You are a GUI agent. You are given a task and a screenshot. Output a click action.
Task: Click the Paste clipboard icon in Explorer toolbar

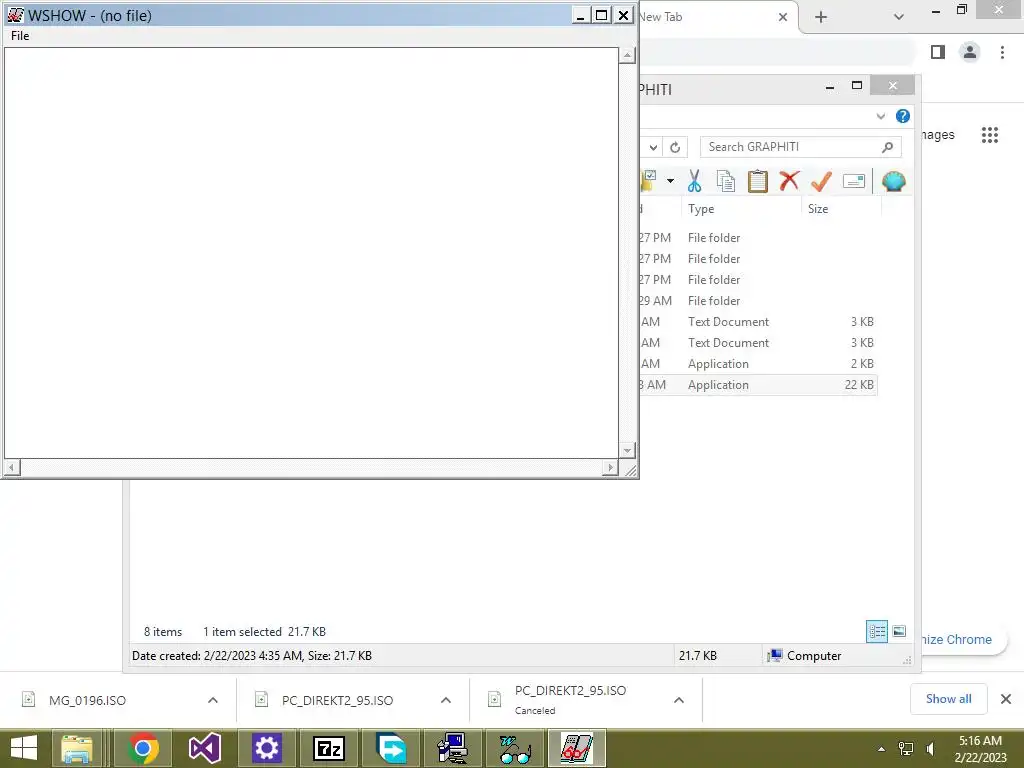click(x=758, y=181)
